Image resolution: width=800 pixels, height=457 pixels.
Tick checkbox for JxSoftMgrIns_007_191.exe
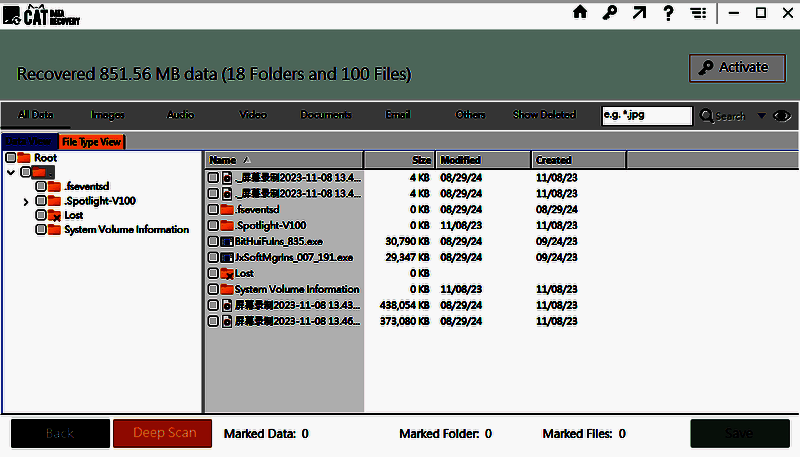click(x=212, y=257)
